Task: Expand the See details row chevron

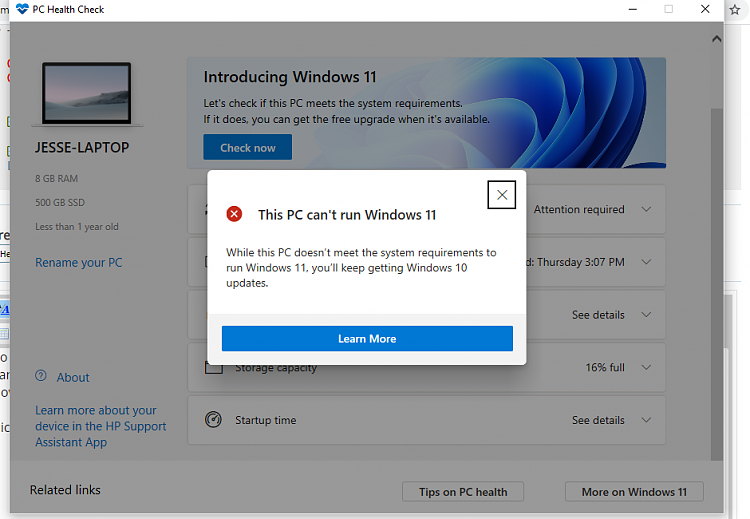Action: pyautogui.click(x=646, y=315)
